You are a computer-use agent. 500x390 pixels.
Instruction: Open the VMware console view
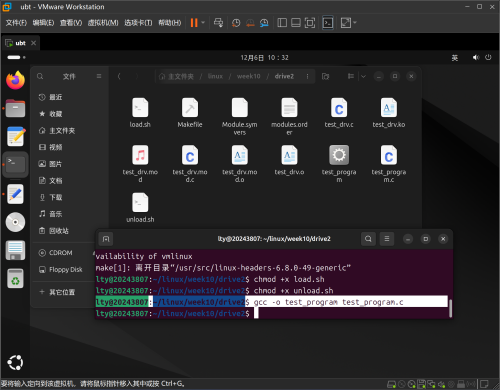pos(328,23)
